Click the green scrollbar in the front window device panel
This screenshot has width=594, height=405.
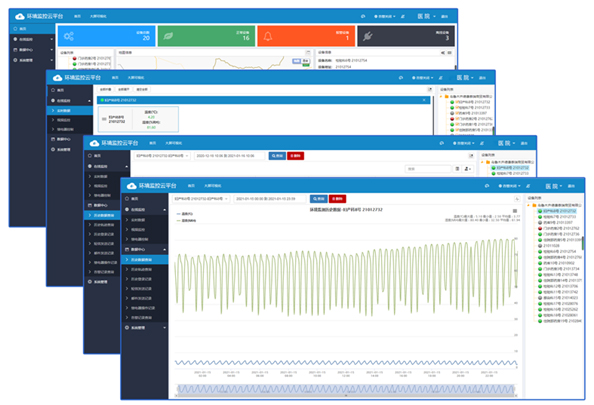click(x=583, y=243)
